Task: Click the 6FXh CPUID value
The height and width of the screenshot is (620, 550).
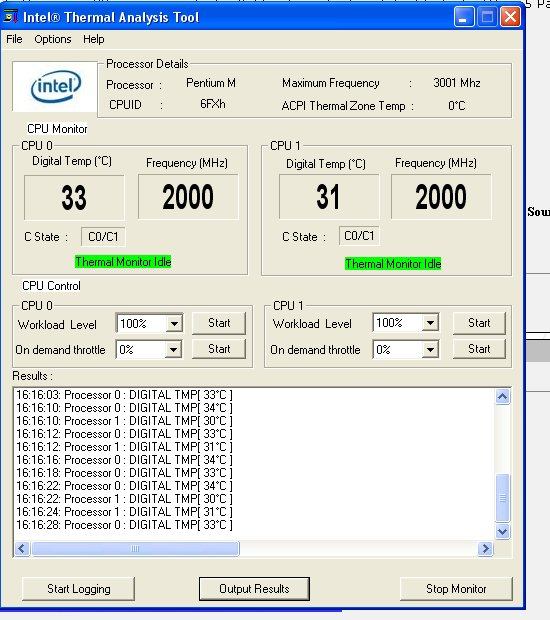Action: [213, 104]
